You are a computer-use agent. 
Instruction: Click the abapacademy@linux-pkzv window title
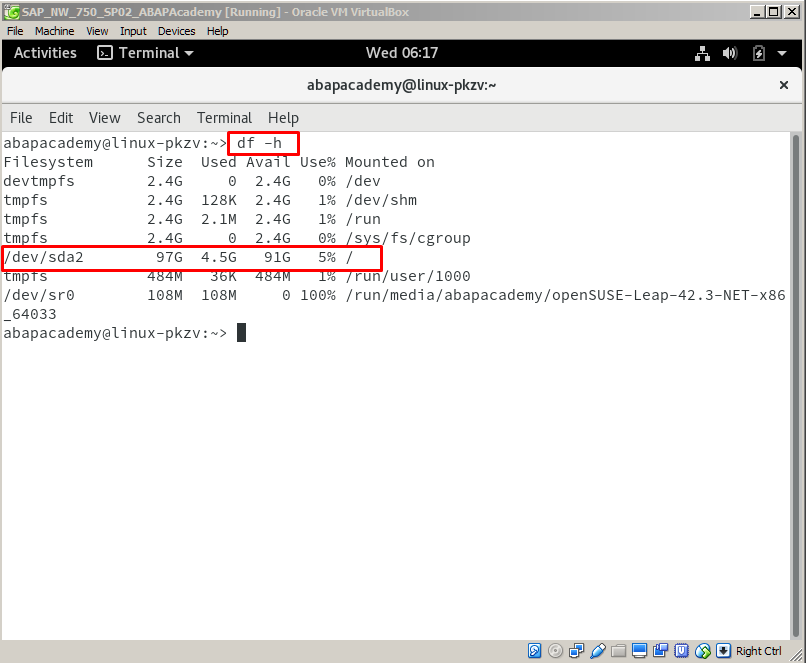tap(401, 85)
